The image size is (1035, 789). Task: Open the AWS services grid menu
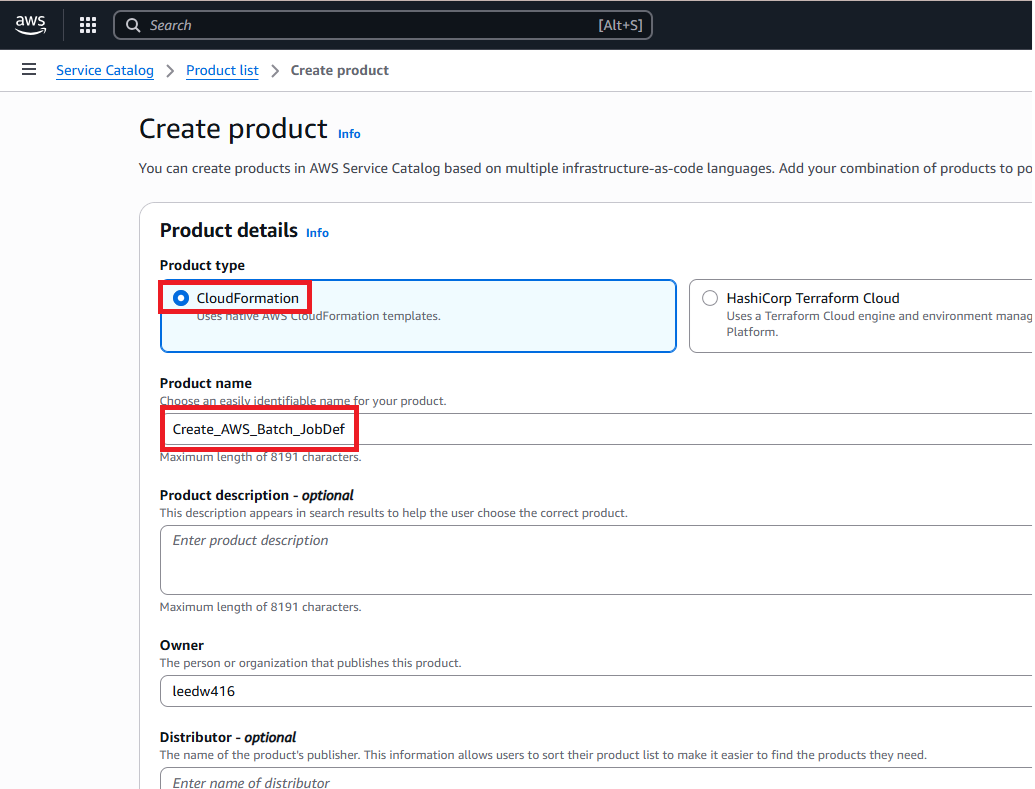[x=88, y=25]
